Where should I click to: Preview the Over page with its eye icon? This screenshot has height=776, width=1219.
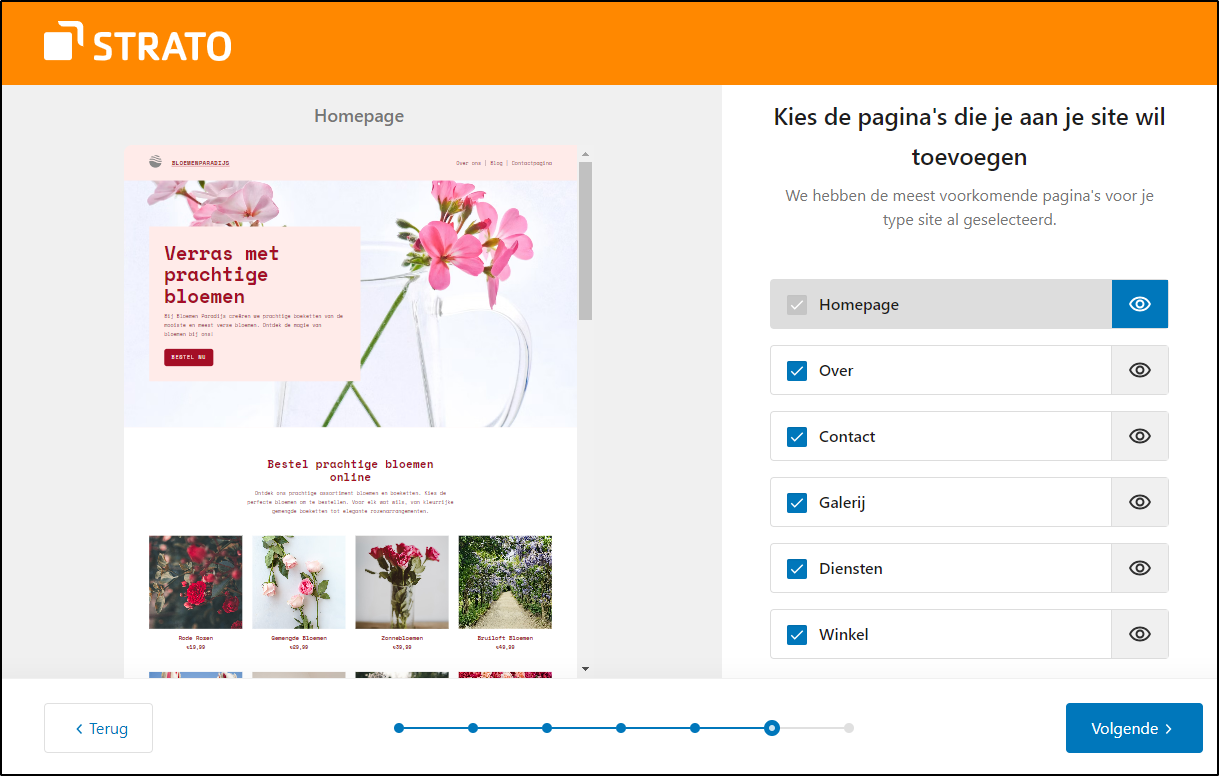pyautogui.click(x=1139, y=370)
